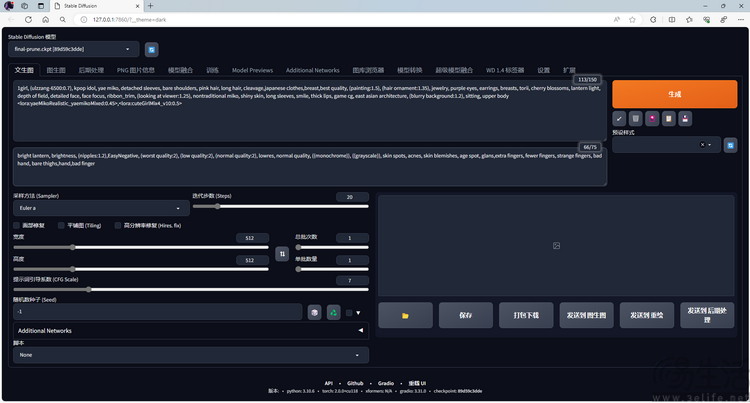The height and width of the screenshot is (403, 750).
Task: Click the 打包下载 zip download button
Action: coord(526,316)
